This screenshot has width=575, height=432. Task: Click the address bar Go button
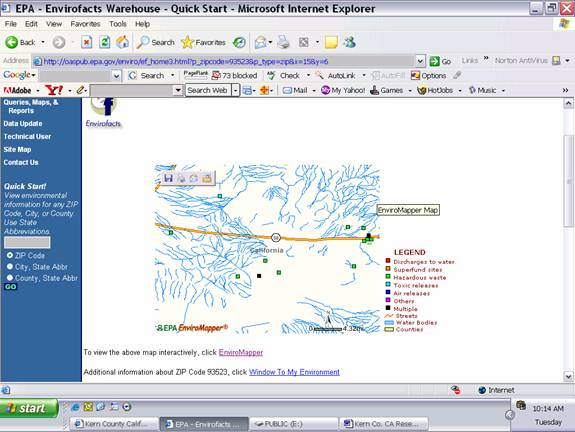click(x=440, y=61)
